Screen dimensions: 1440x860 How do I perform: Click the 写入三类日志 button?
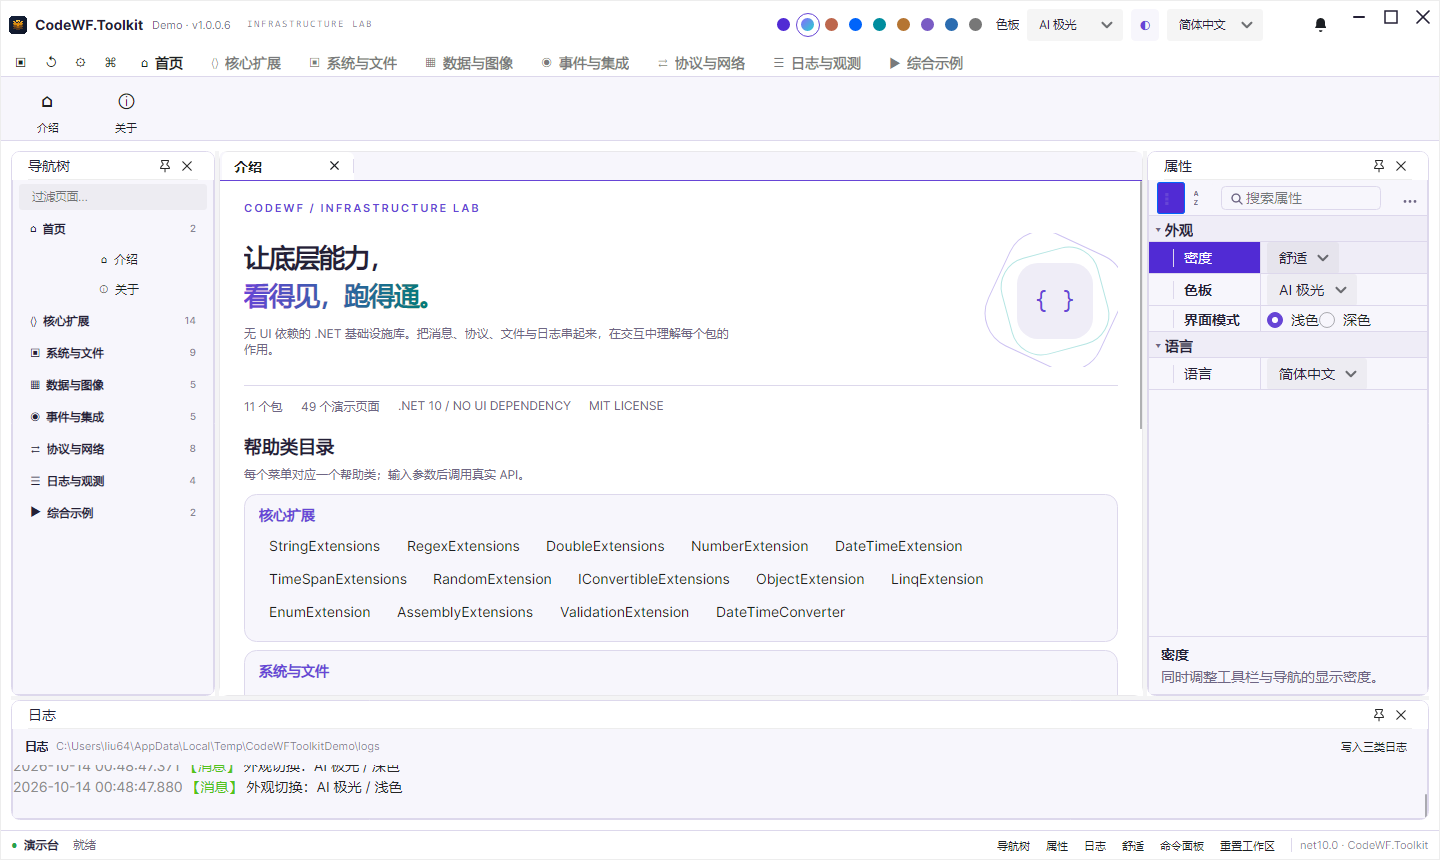tap(1374, 747)
